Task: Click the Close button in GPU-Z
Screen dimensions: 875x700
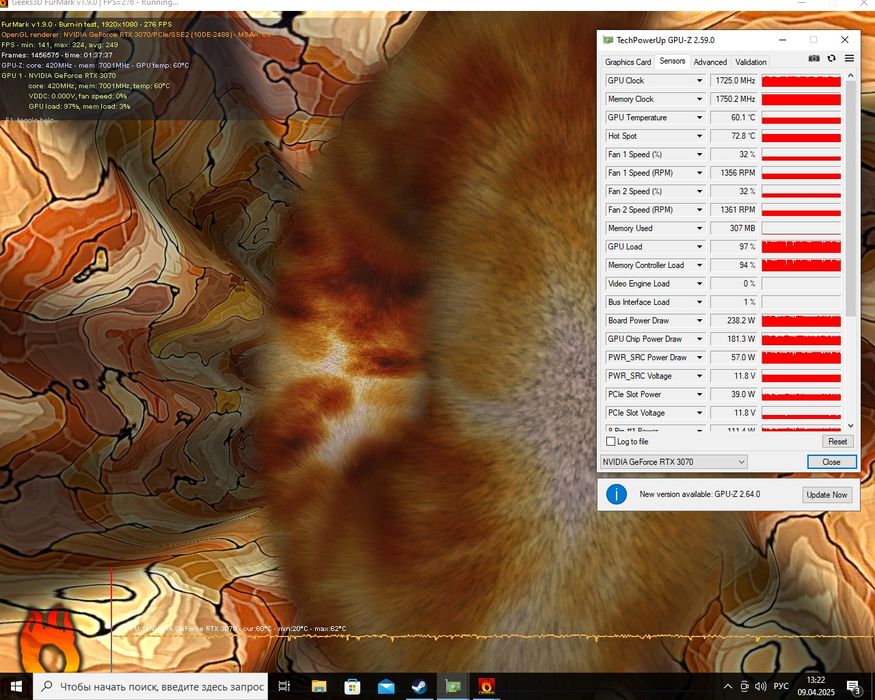Action: [x=831, y=462]
